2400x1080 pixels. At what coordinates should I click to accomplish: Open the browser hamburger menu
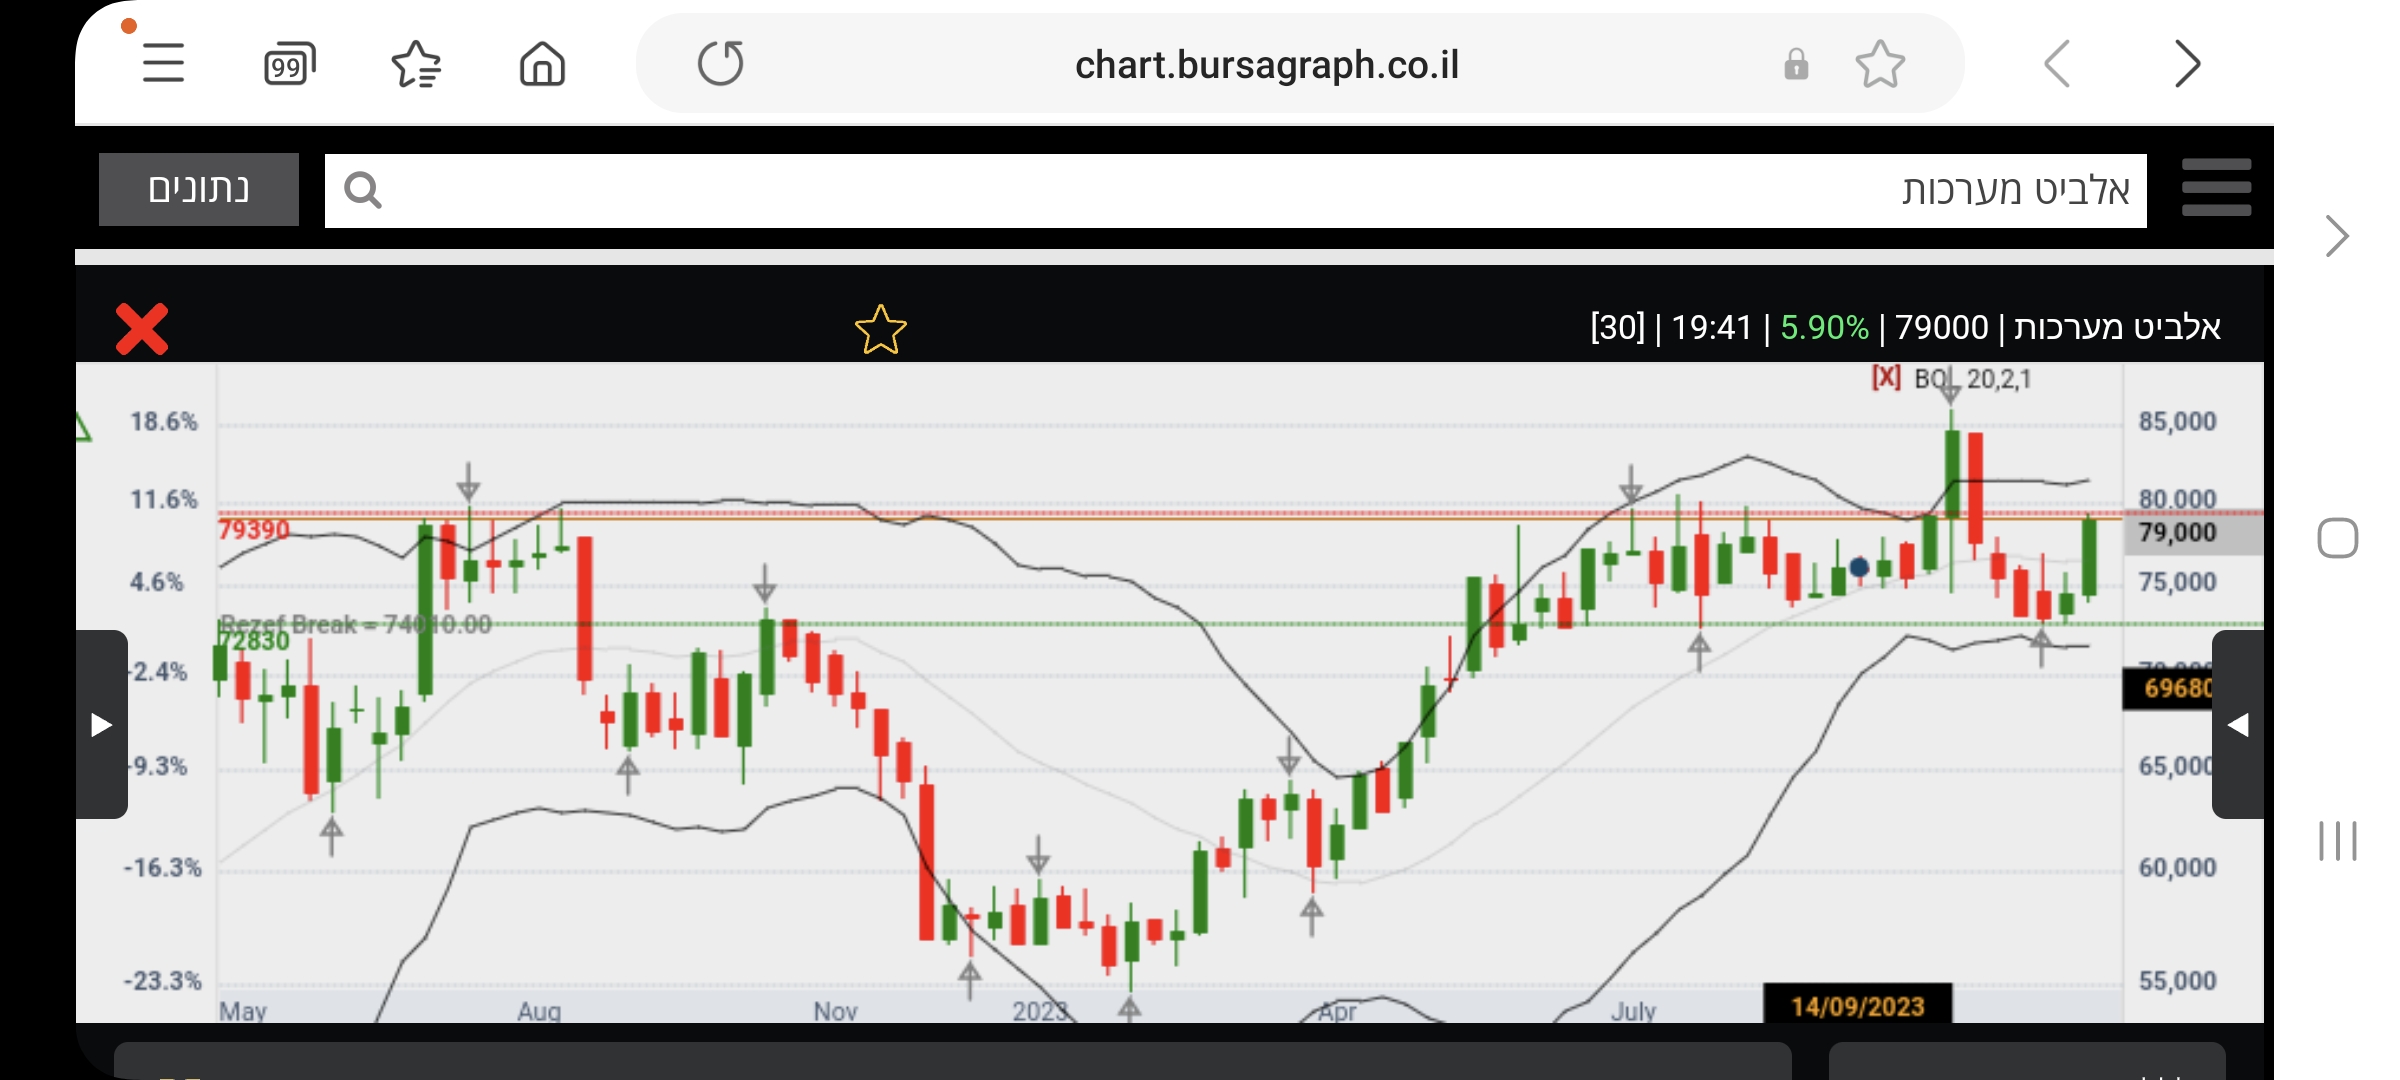163,64
